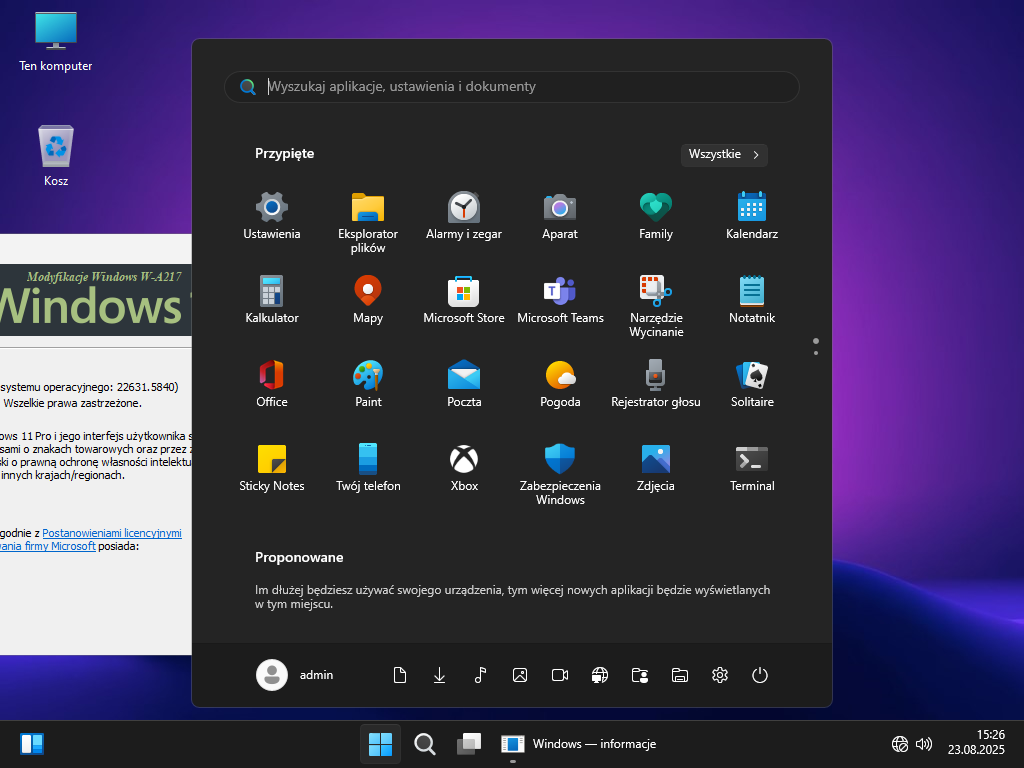Click the Power button in Start menu
Viewport: 1024px width, 768px height.
point(760,675)
